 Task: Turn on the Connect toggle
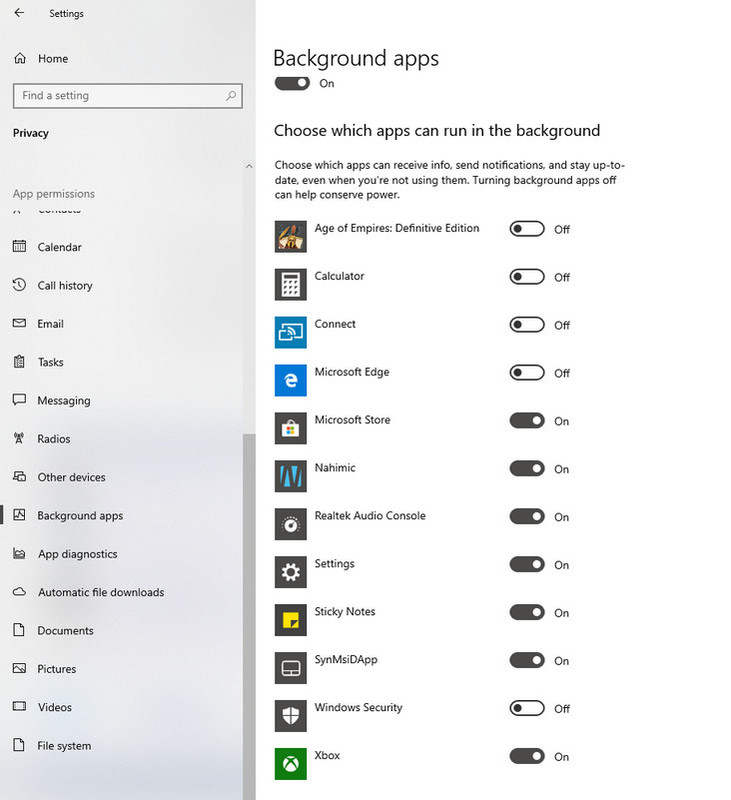527,325
